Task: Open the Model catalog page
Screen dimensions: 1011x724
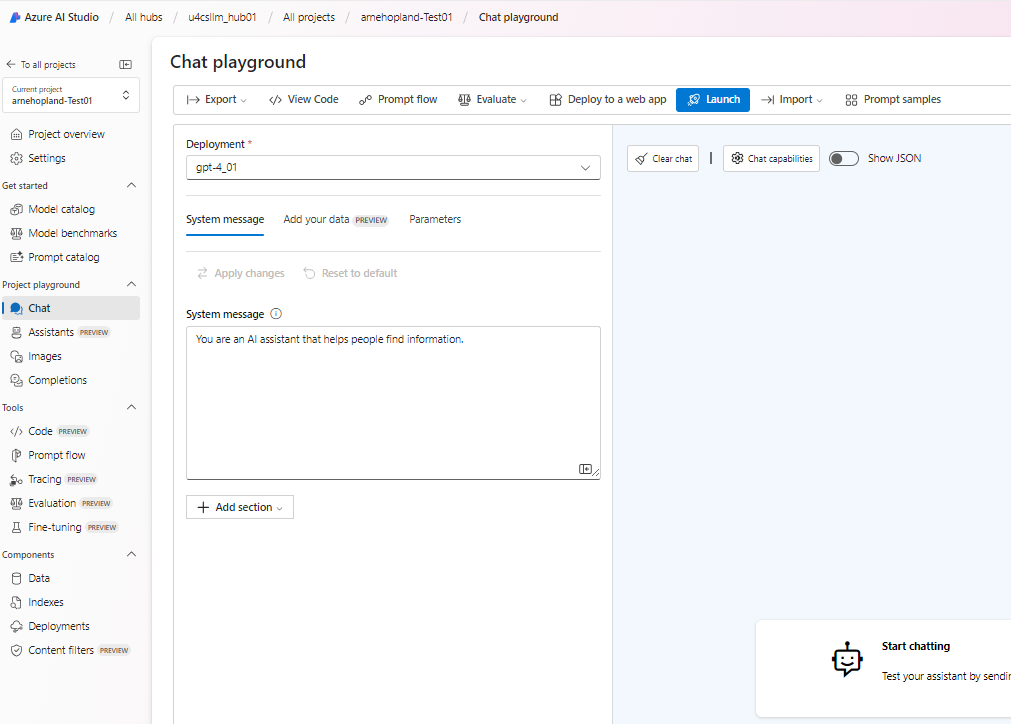Action: 61,209
